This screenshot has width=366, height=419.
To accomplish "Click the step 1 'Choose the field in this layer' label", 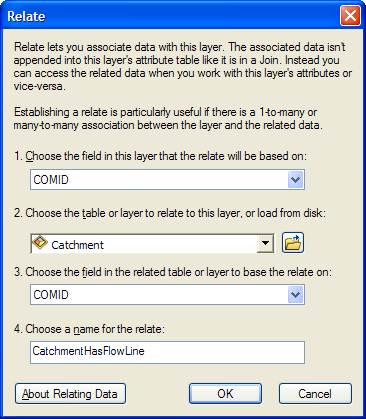I will click(160, 156).
